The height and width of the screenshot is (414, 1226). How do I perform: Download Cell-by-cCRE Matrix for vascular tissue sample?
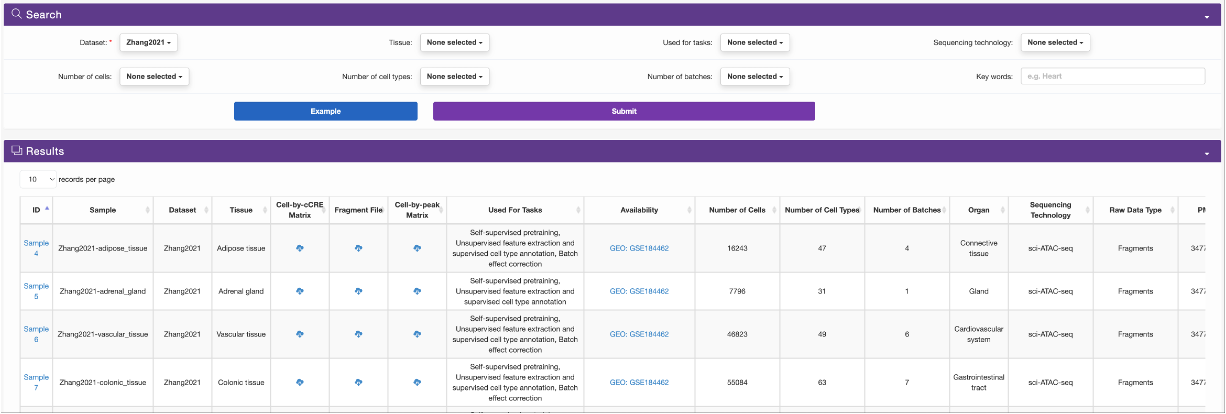(299, 334)
